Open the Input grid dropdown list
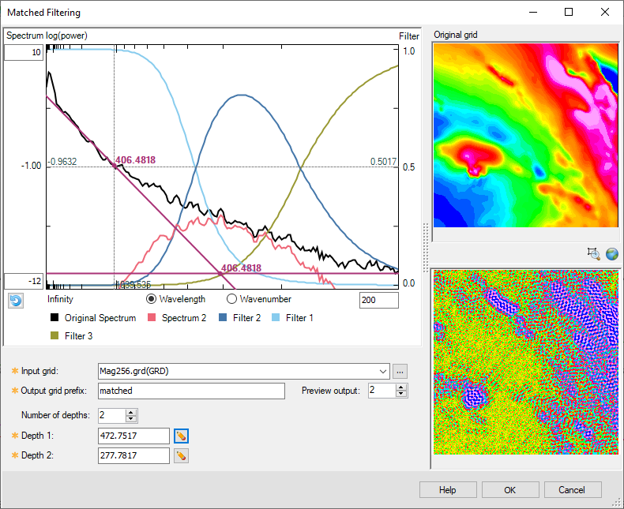 coord(383,371)
